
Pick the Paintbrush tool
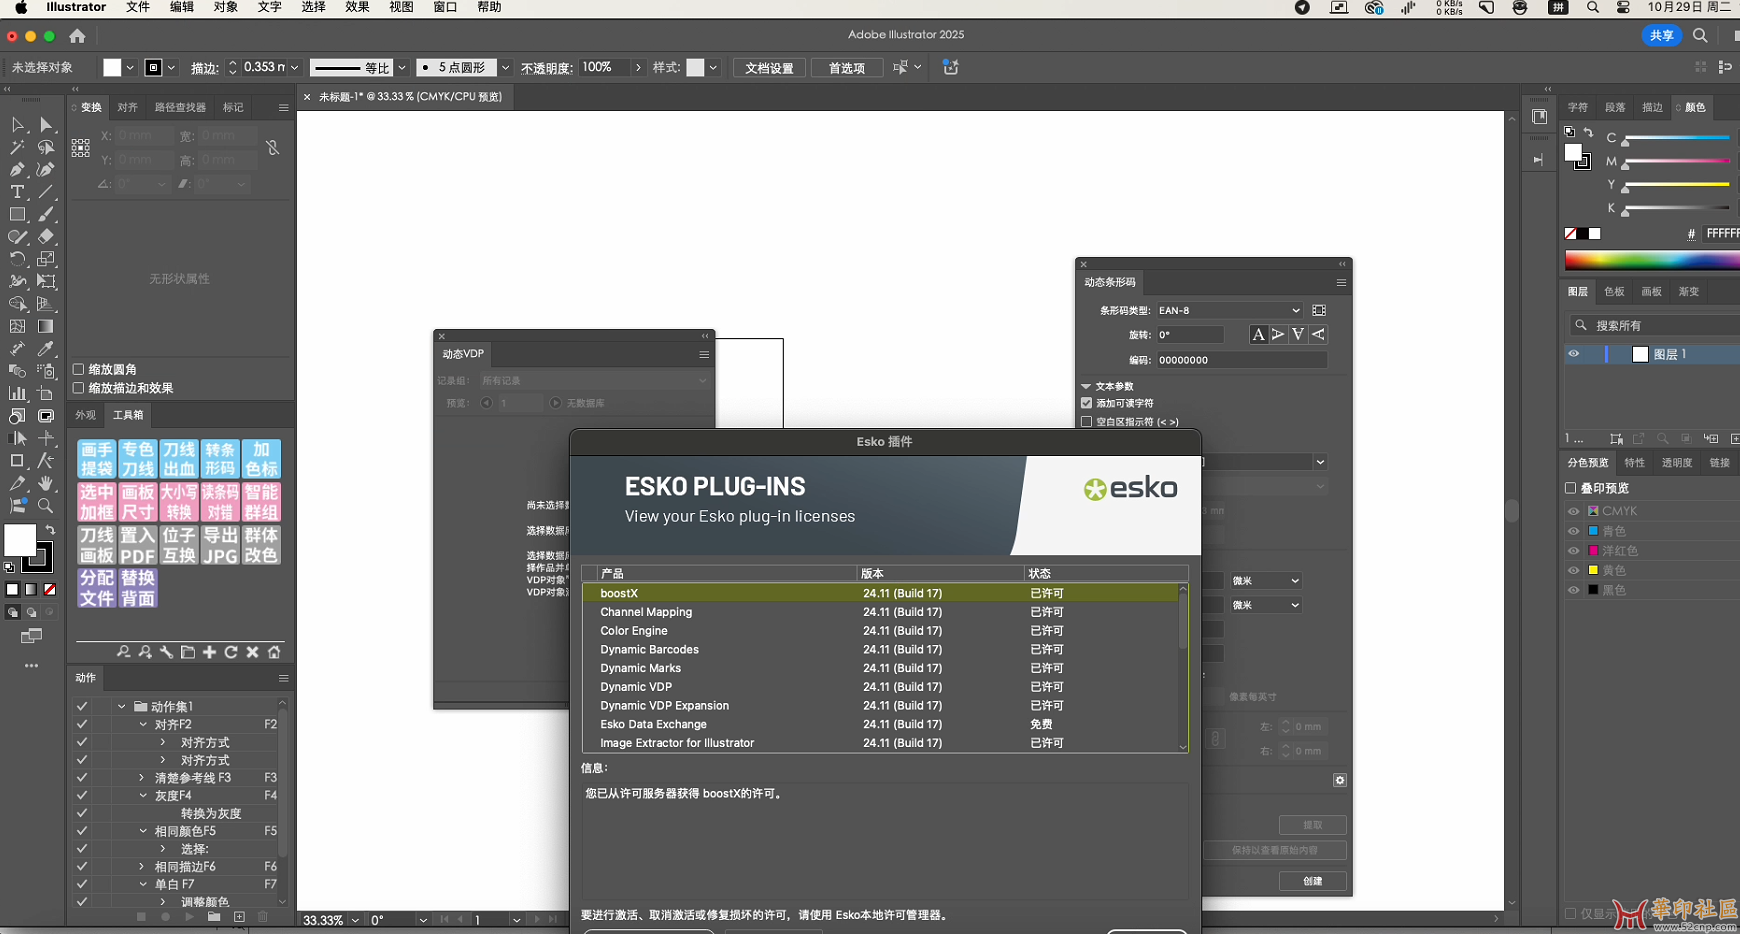(x=46, y=214)
